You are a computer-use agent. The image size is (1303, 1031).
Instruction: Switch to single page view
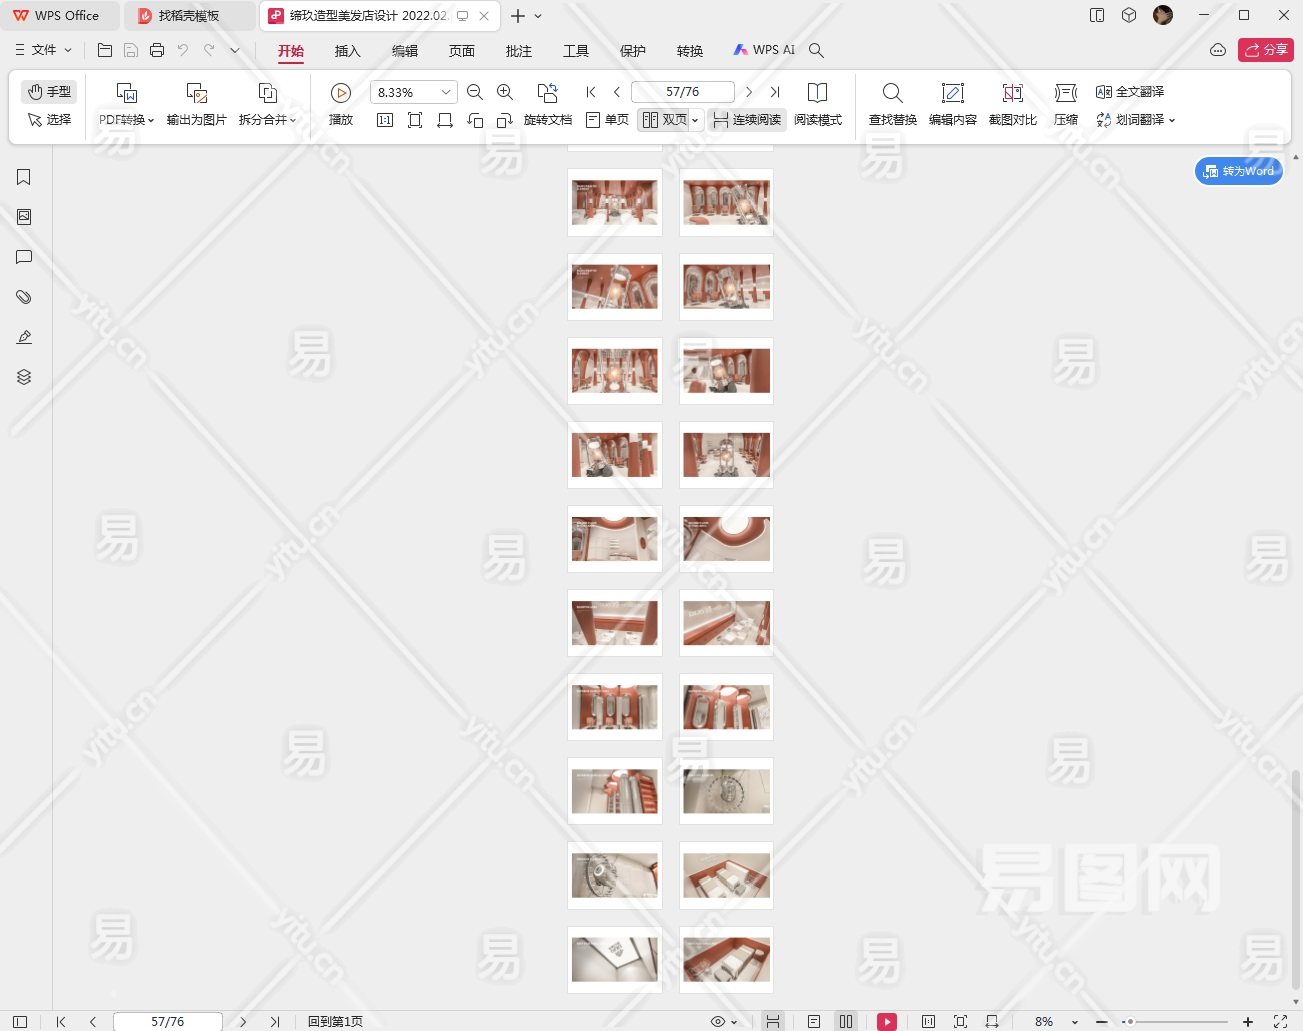607,120
